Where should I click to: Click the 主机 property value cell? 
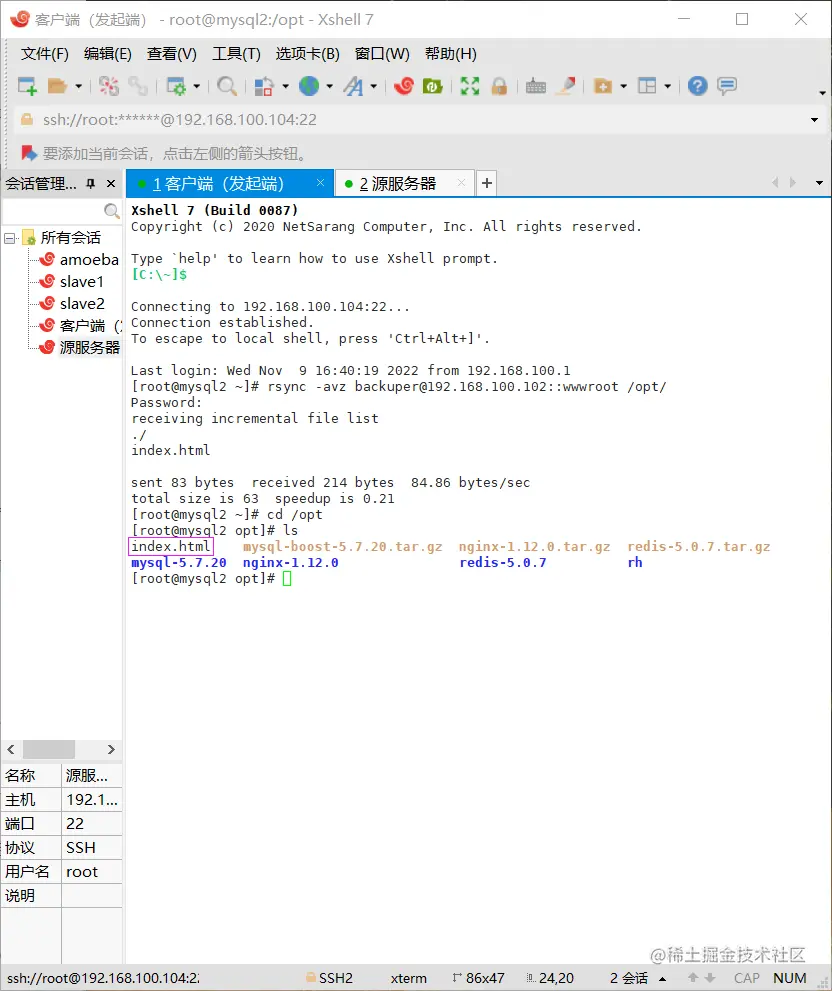[x=92, y=799]
